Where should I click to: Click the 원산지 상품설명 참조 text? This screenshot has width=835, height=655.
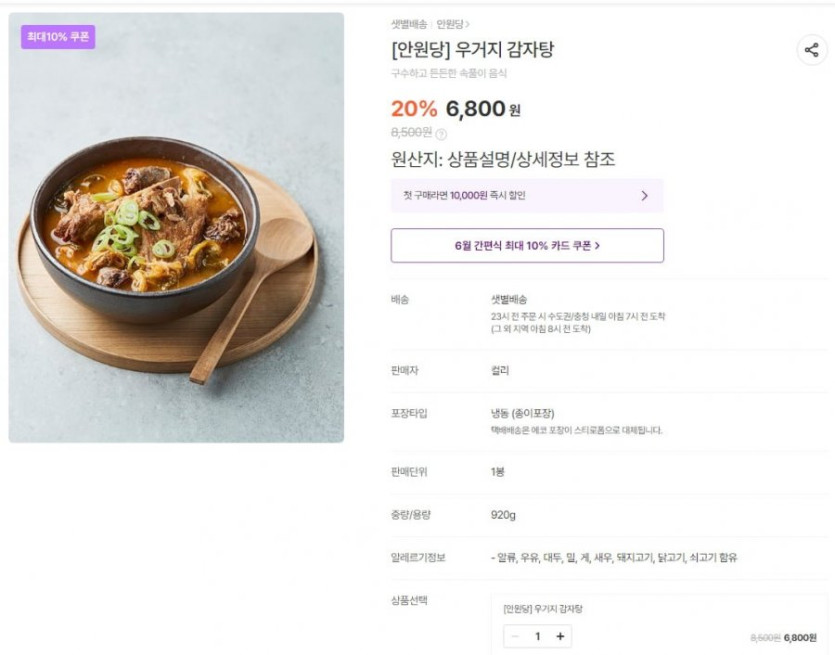click(x=502, y=159)
